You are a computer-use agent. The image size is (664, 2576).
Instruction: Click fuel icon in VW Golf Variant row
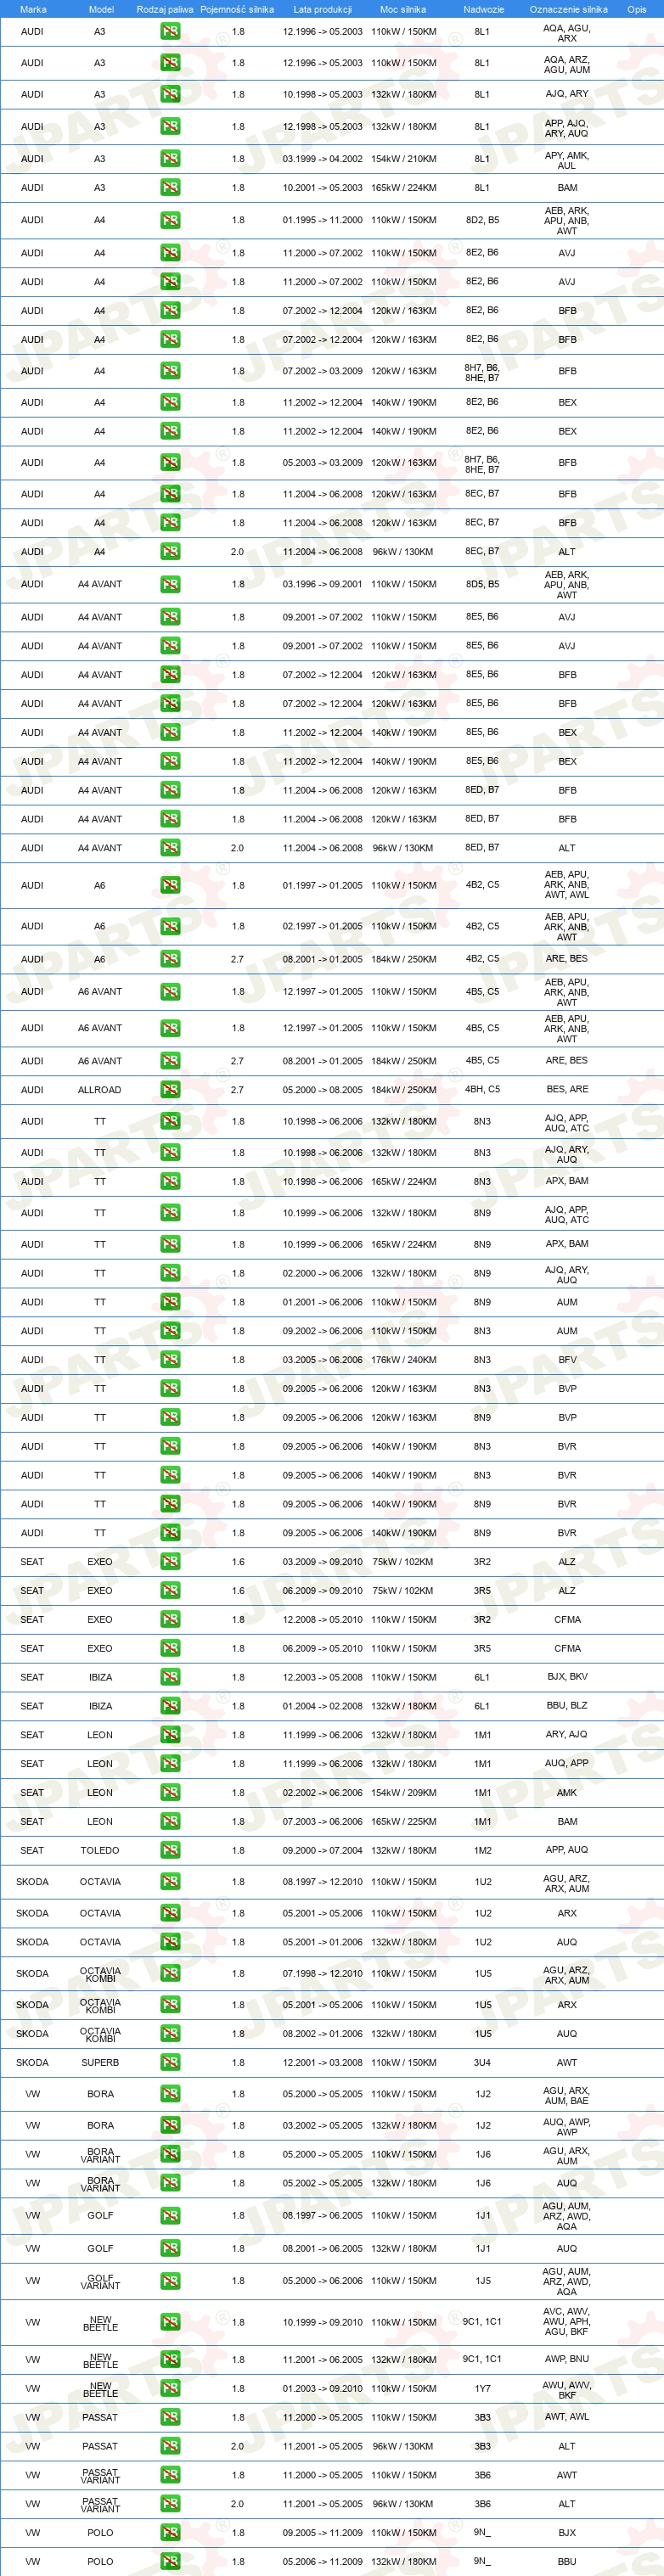coord(170,2281)
